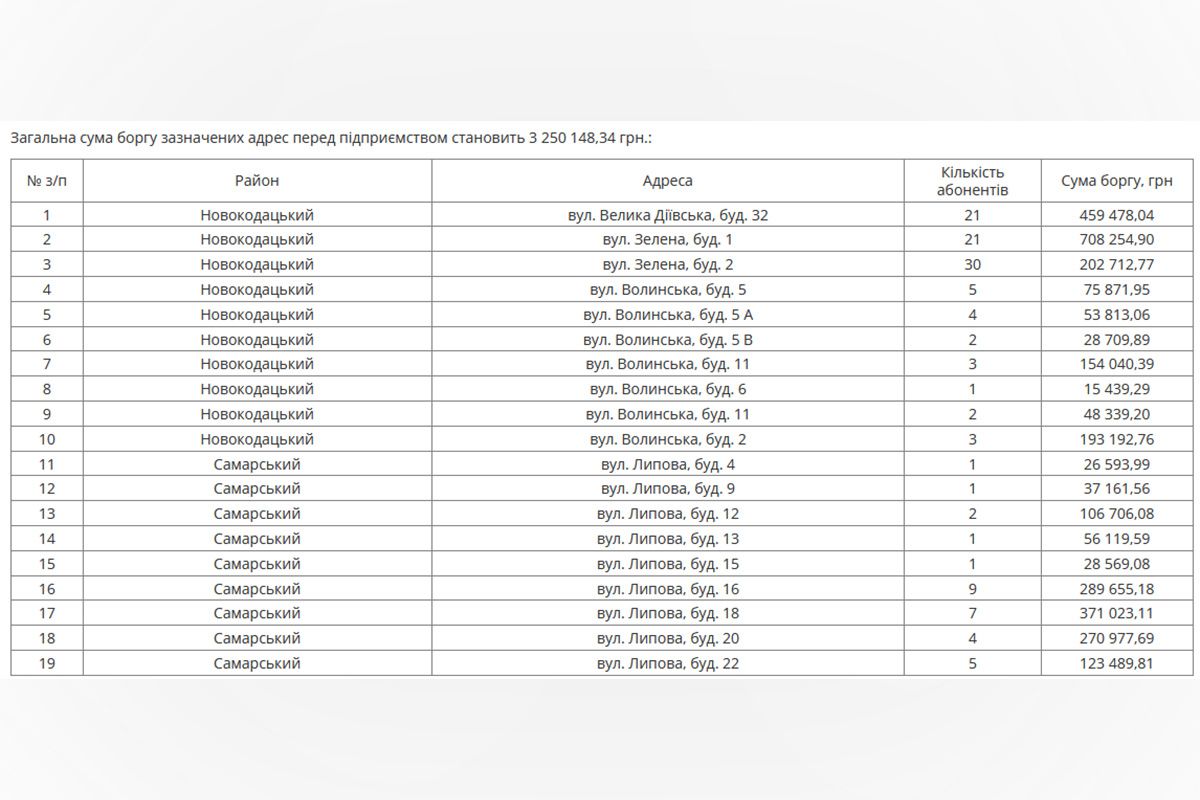Click the "№ з/п" header cell

47,181
